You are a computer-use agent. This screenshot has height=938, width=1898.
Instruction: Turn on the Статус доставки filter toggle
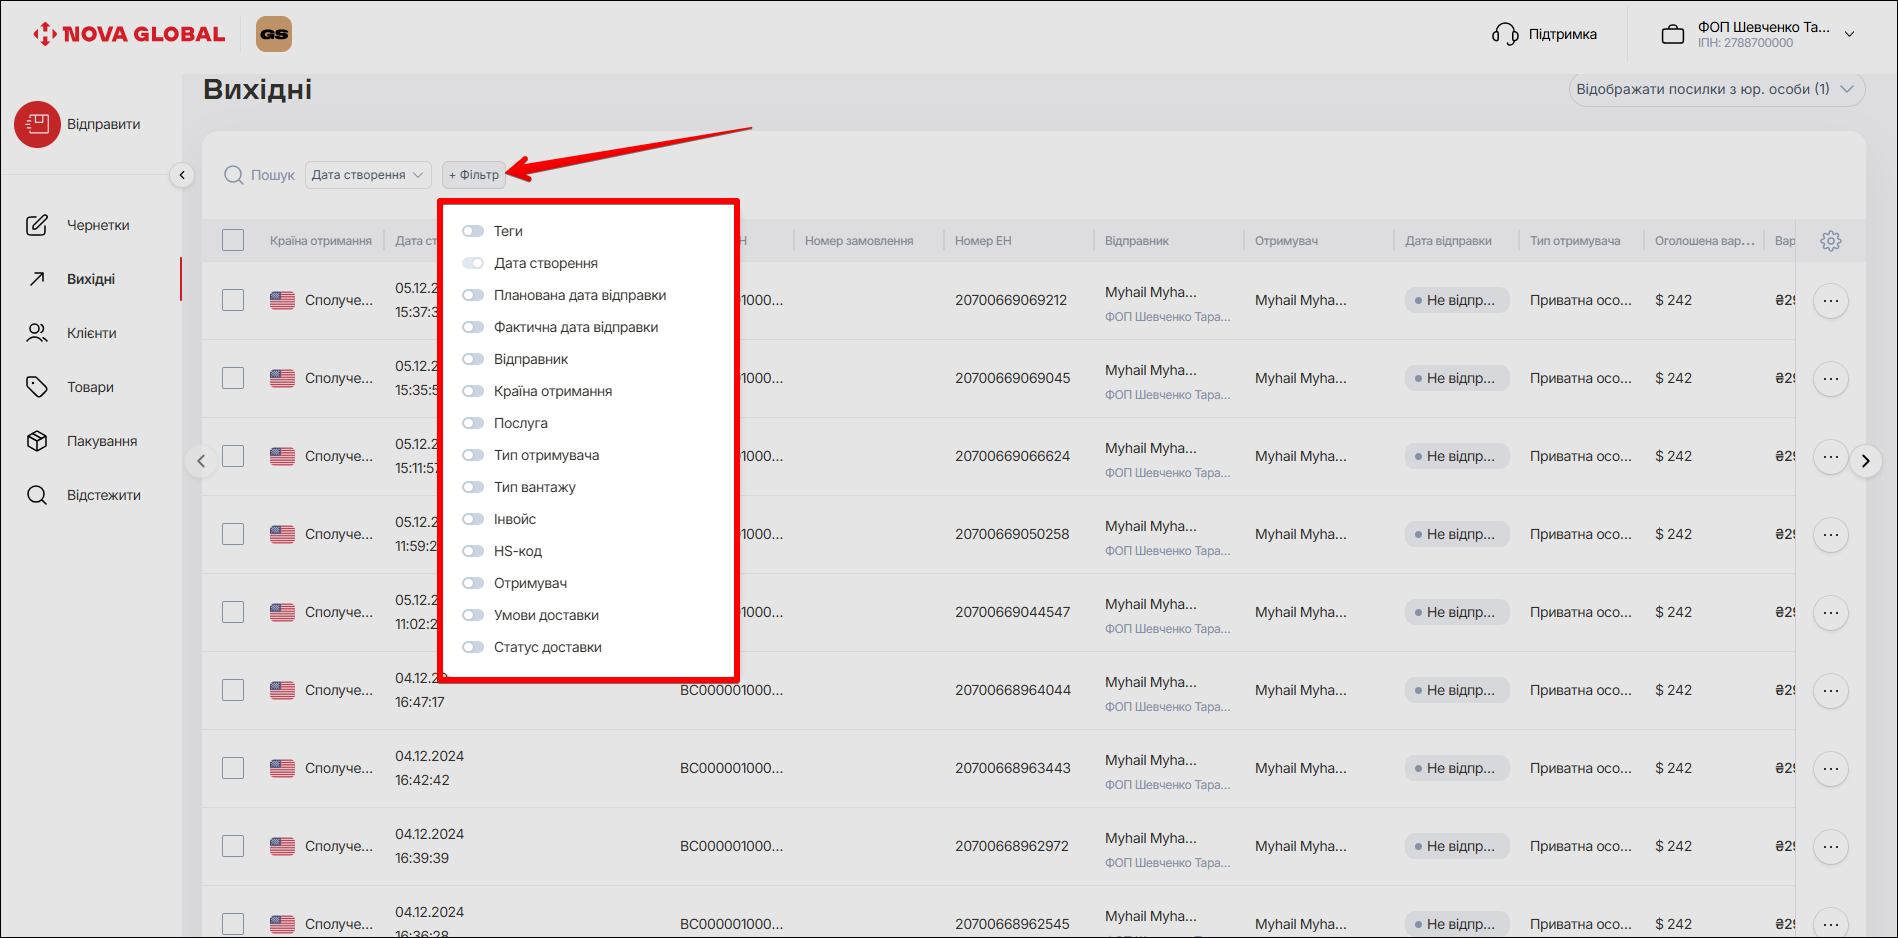point(473,647)
